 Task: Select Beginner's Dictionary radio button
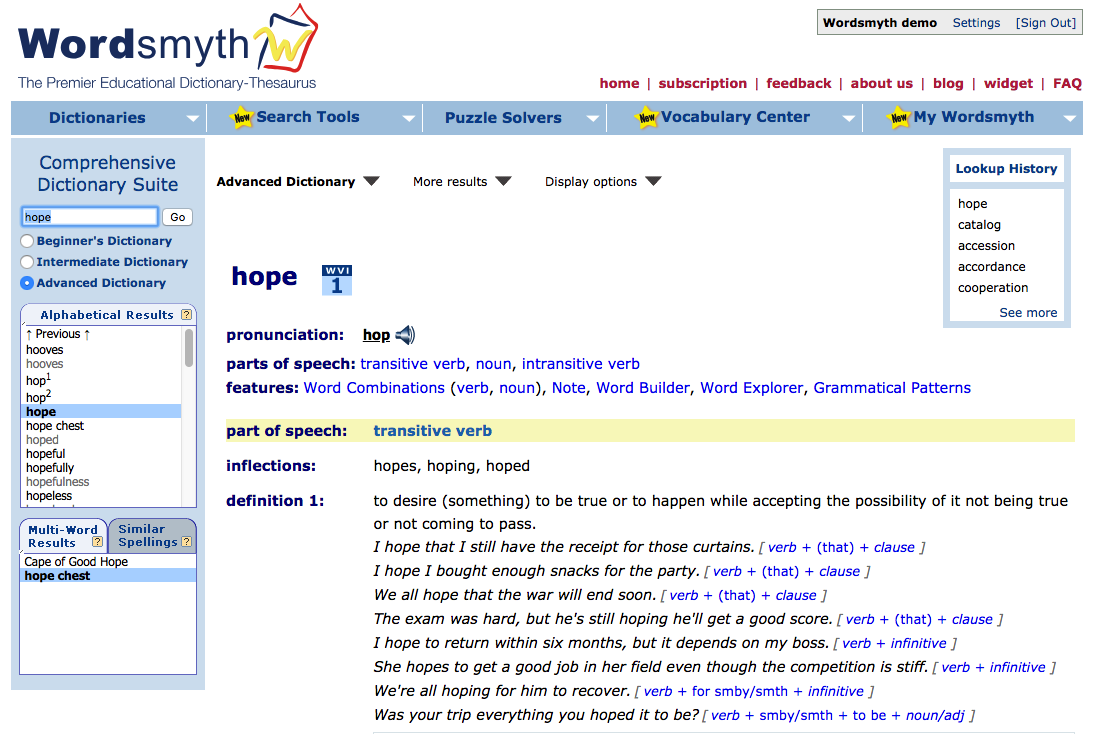point(27,241)
